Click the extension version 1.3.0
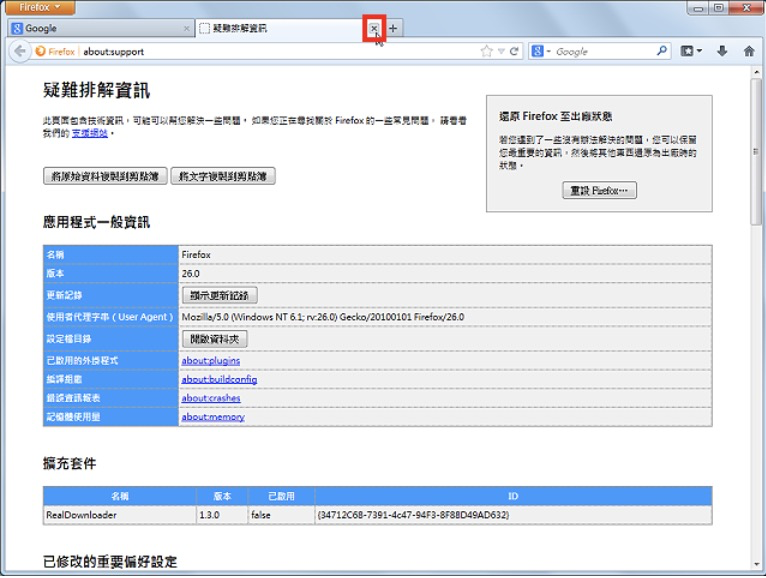766x578 pixels. [209, 515]
